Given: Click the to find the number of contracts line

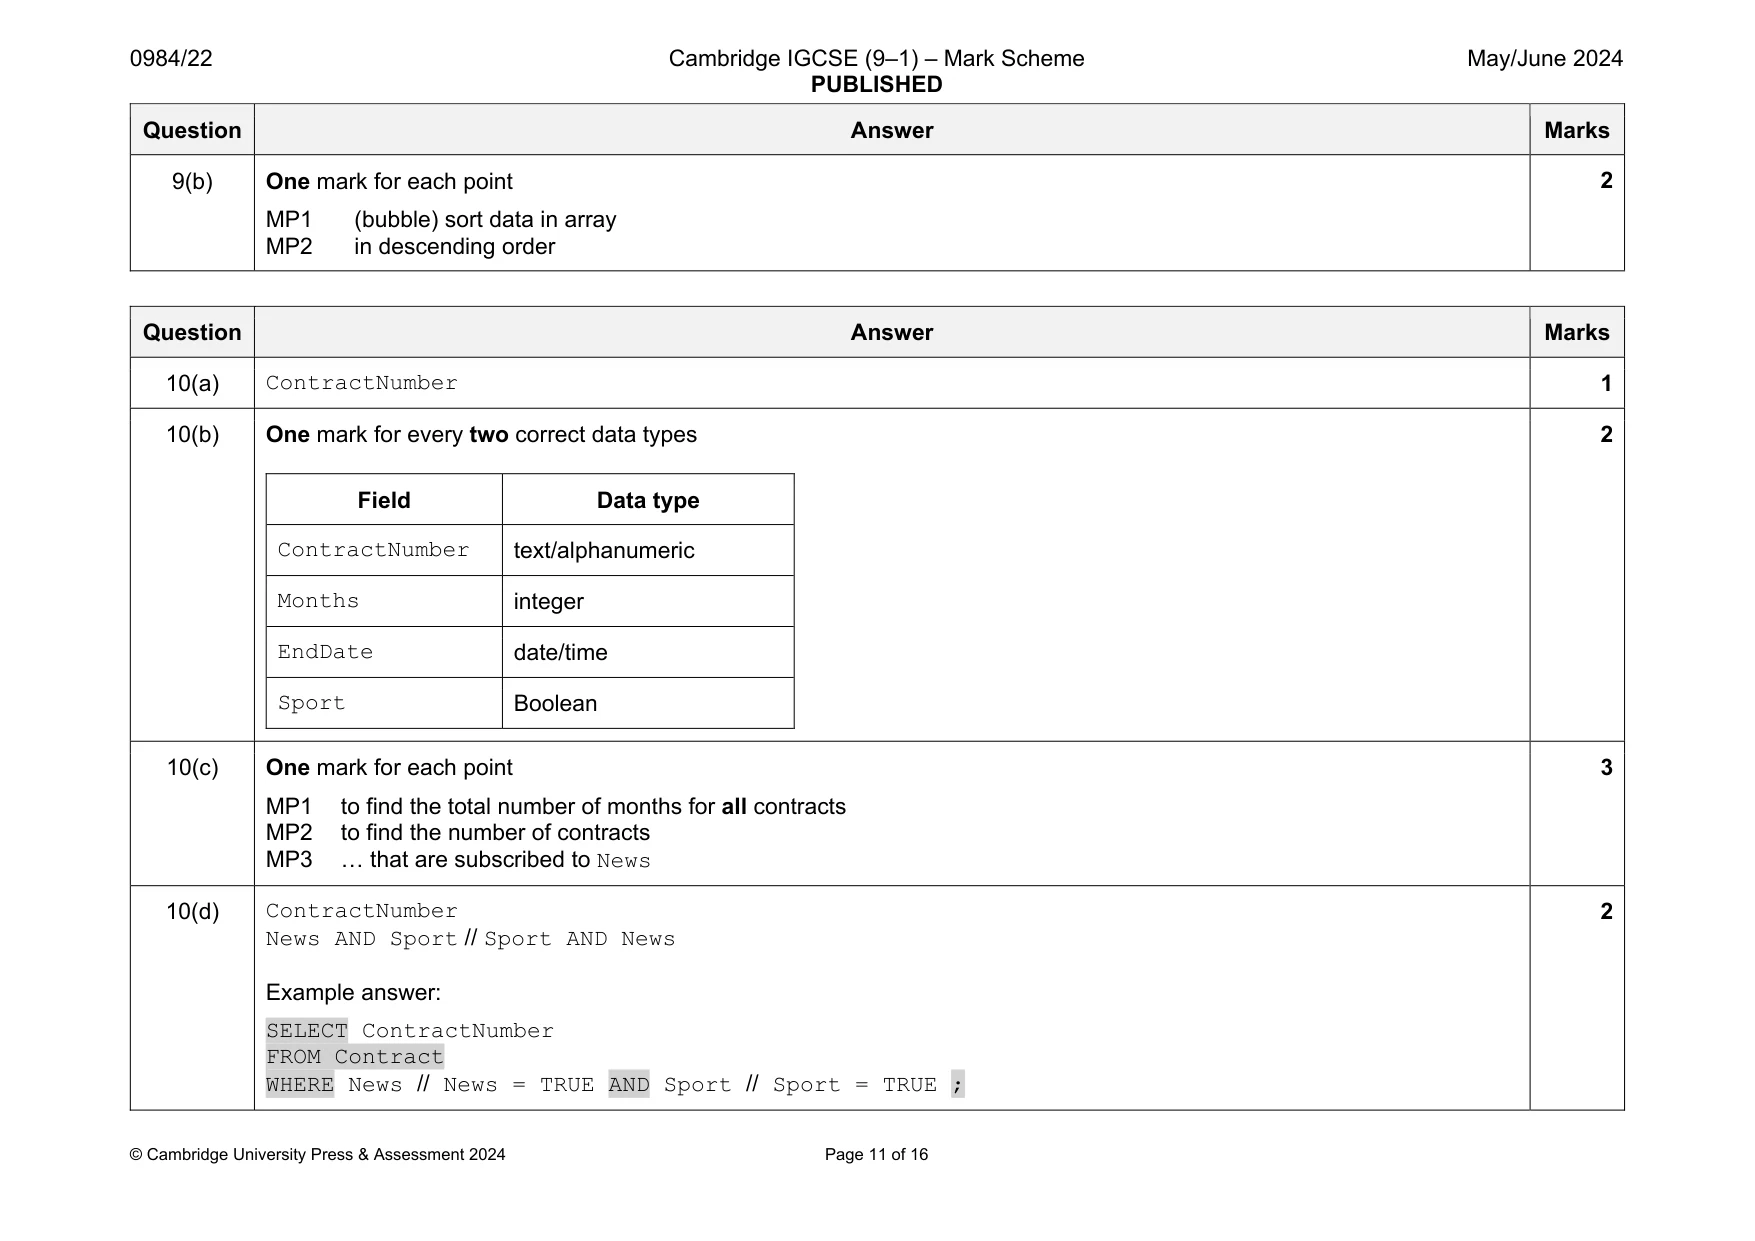Looking at the screenshot, I should click(x=458, y=833).
